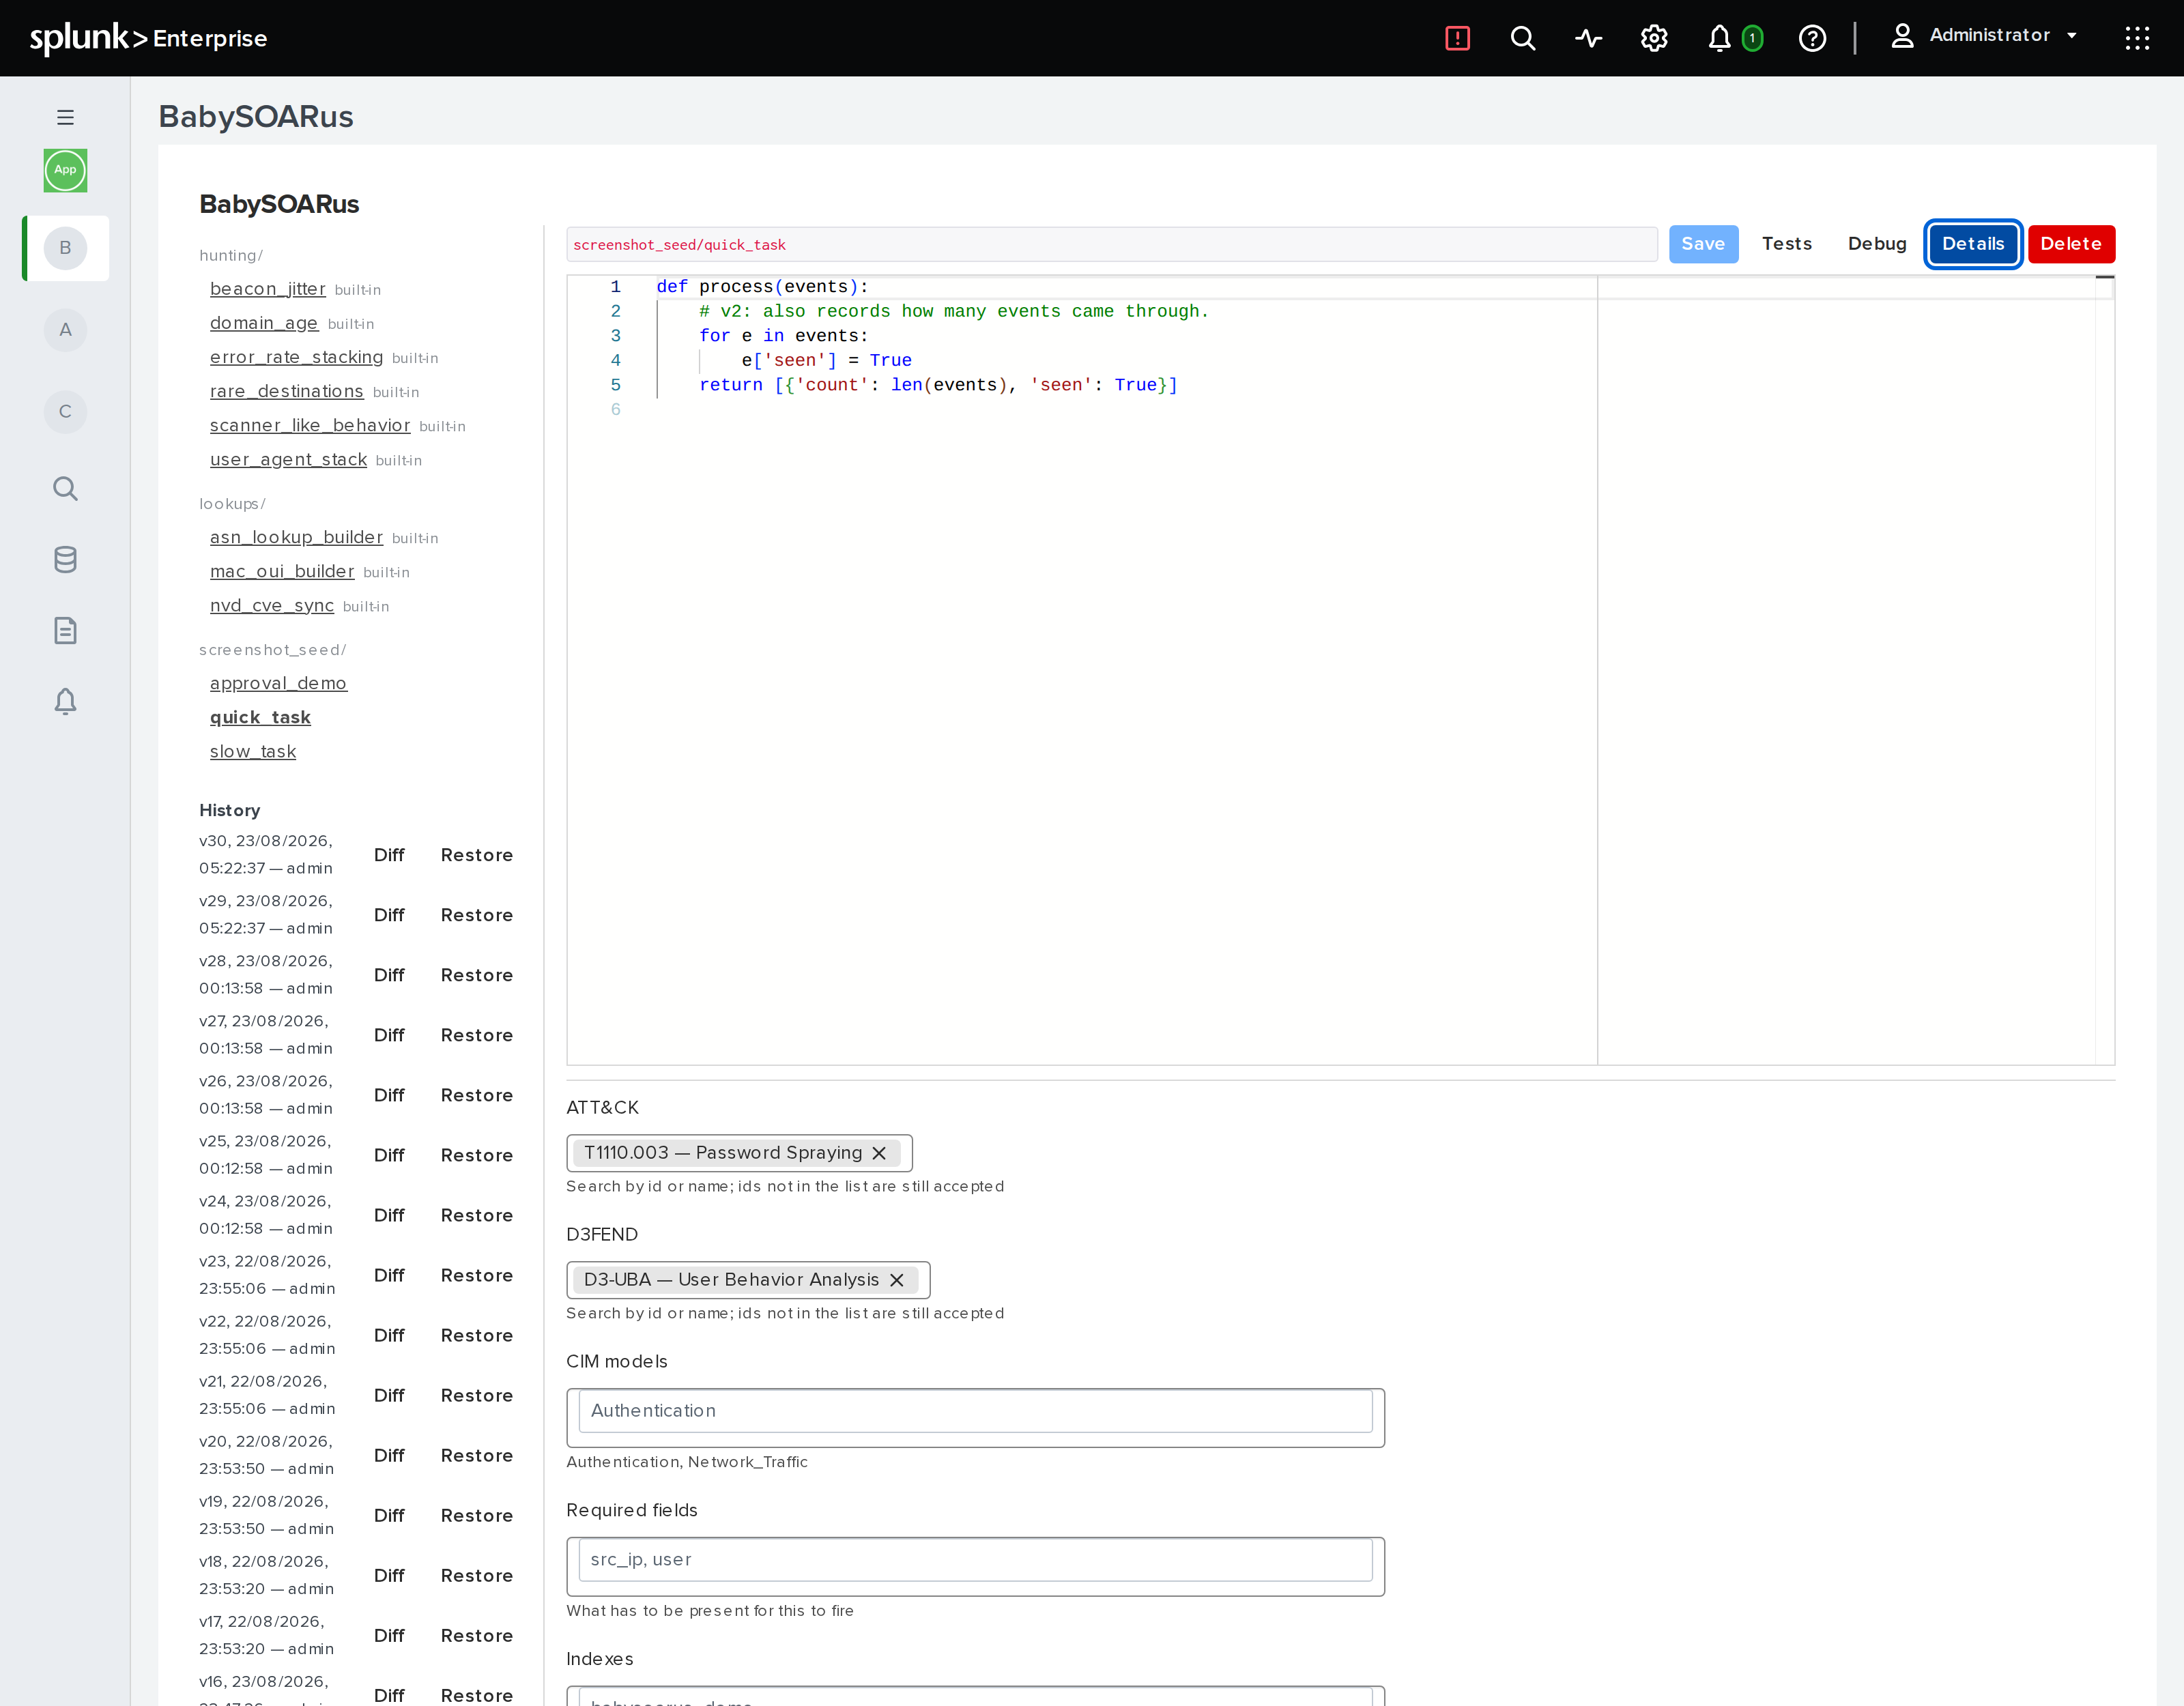
Task: Click code line 5 return statement
Action: [x=938, y=385]
